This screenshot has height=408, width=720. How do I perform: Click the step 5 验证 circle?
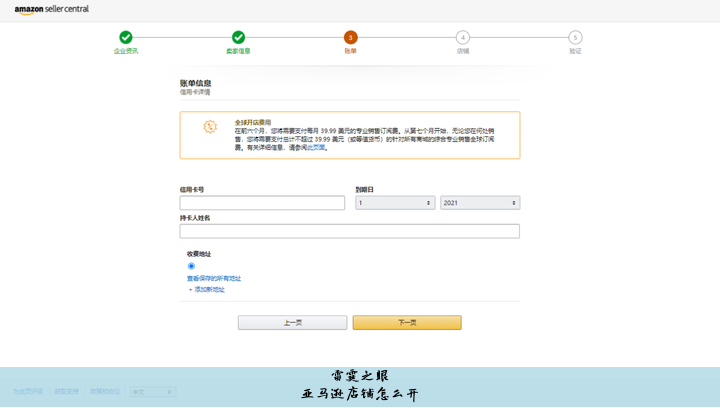tap(575, 38)
